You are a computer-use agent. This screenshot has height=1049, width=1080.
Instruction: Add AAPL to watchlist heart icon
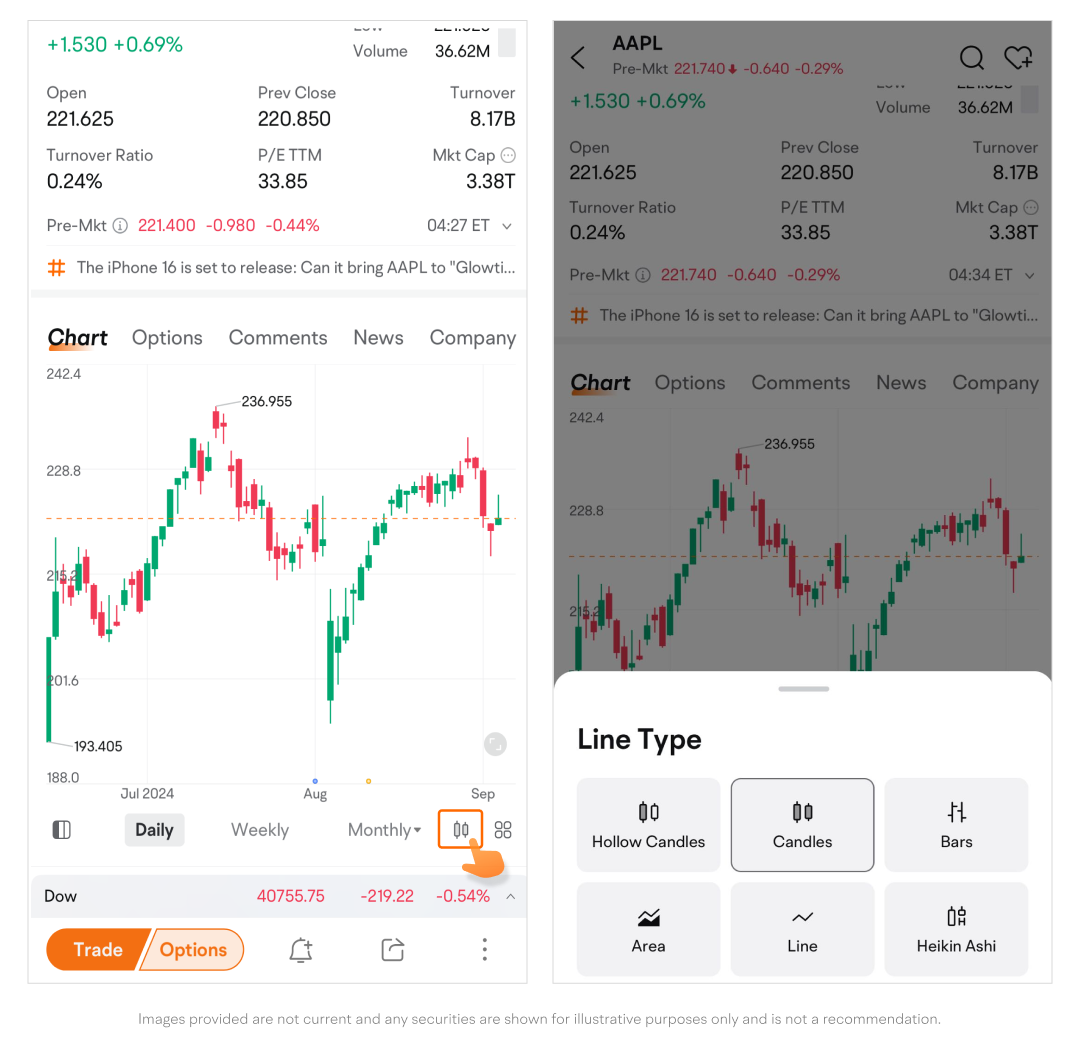pos(1018,58)
